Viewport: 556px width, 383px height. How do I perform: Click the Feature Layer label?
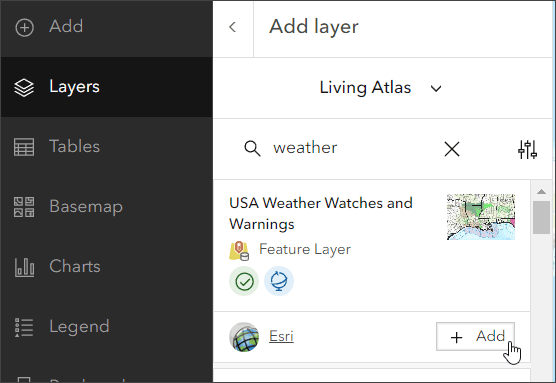[x=305, y=249]
